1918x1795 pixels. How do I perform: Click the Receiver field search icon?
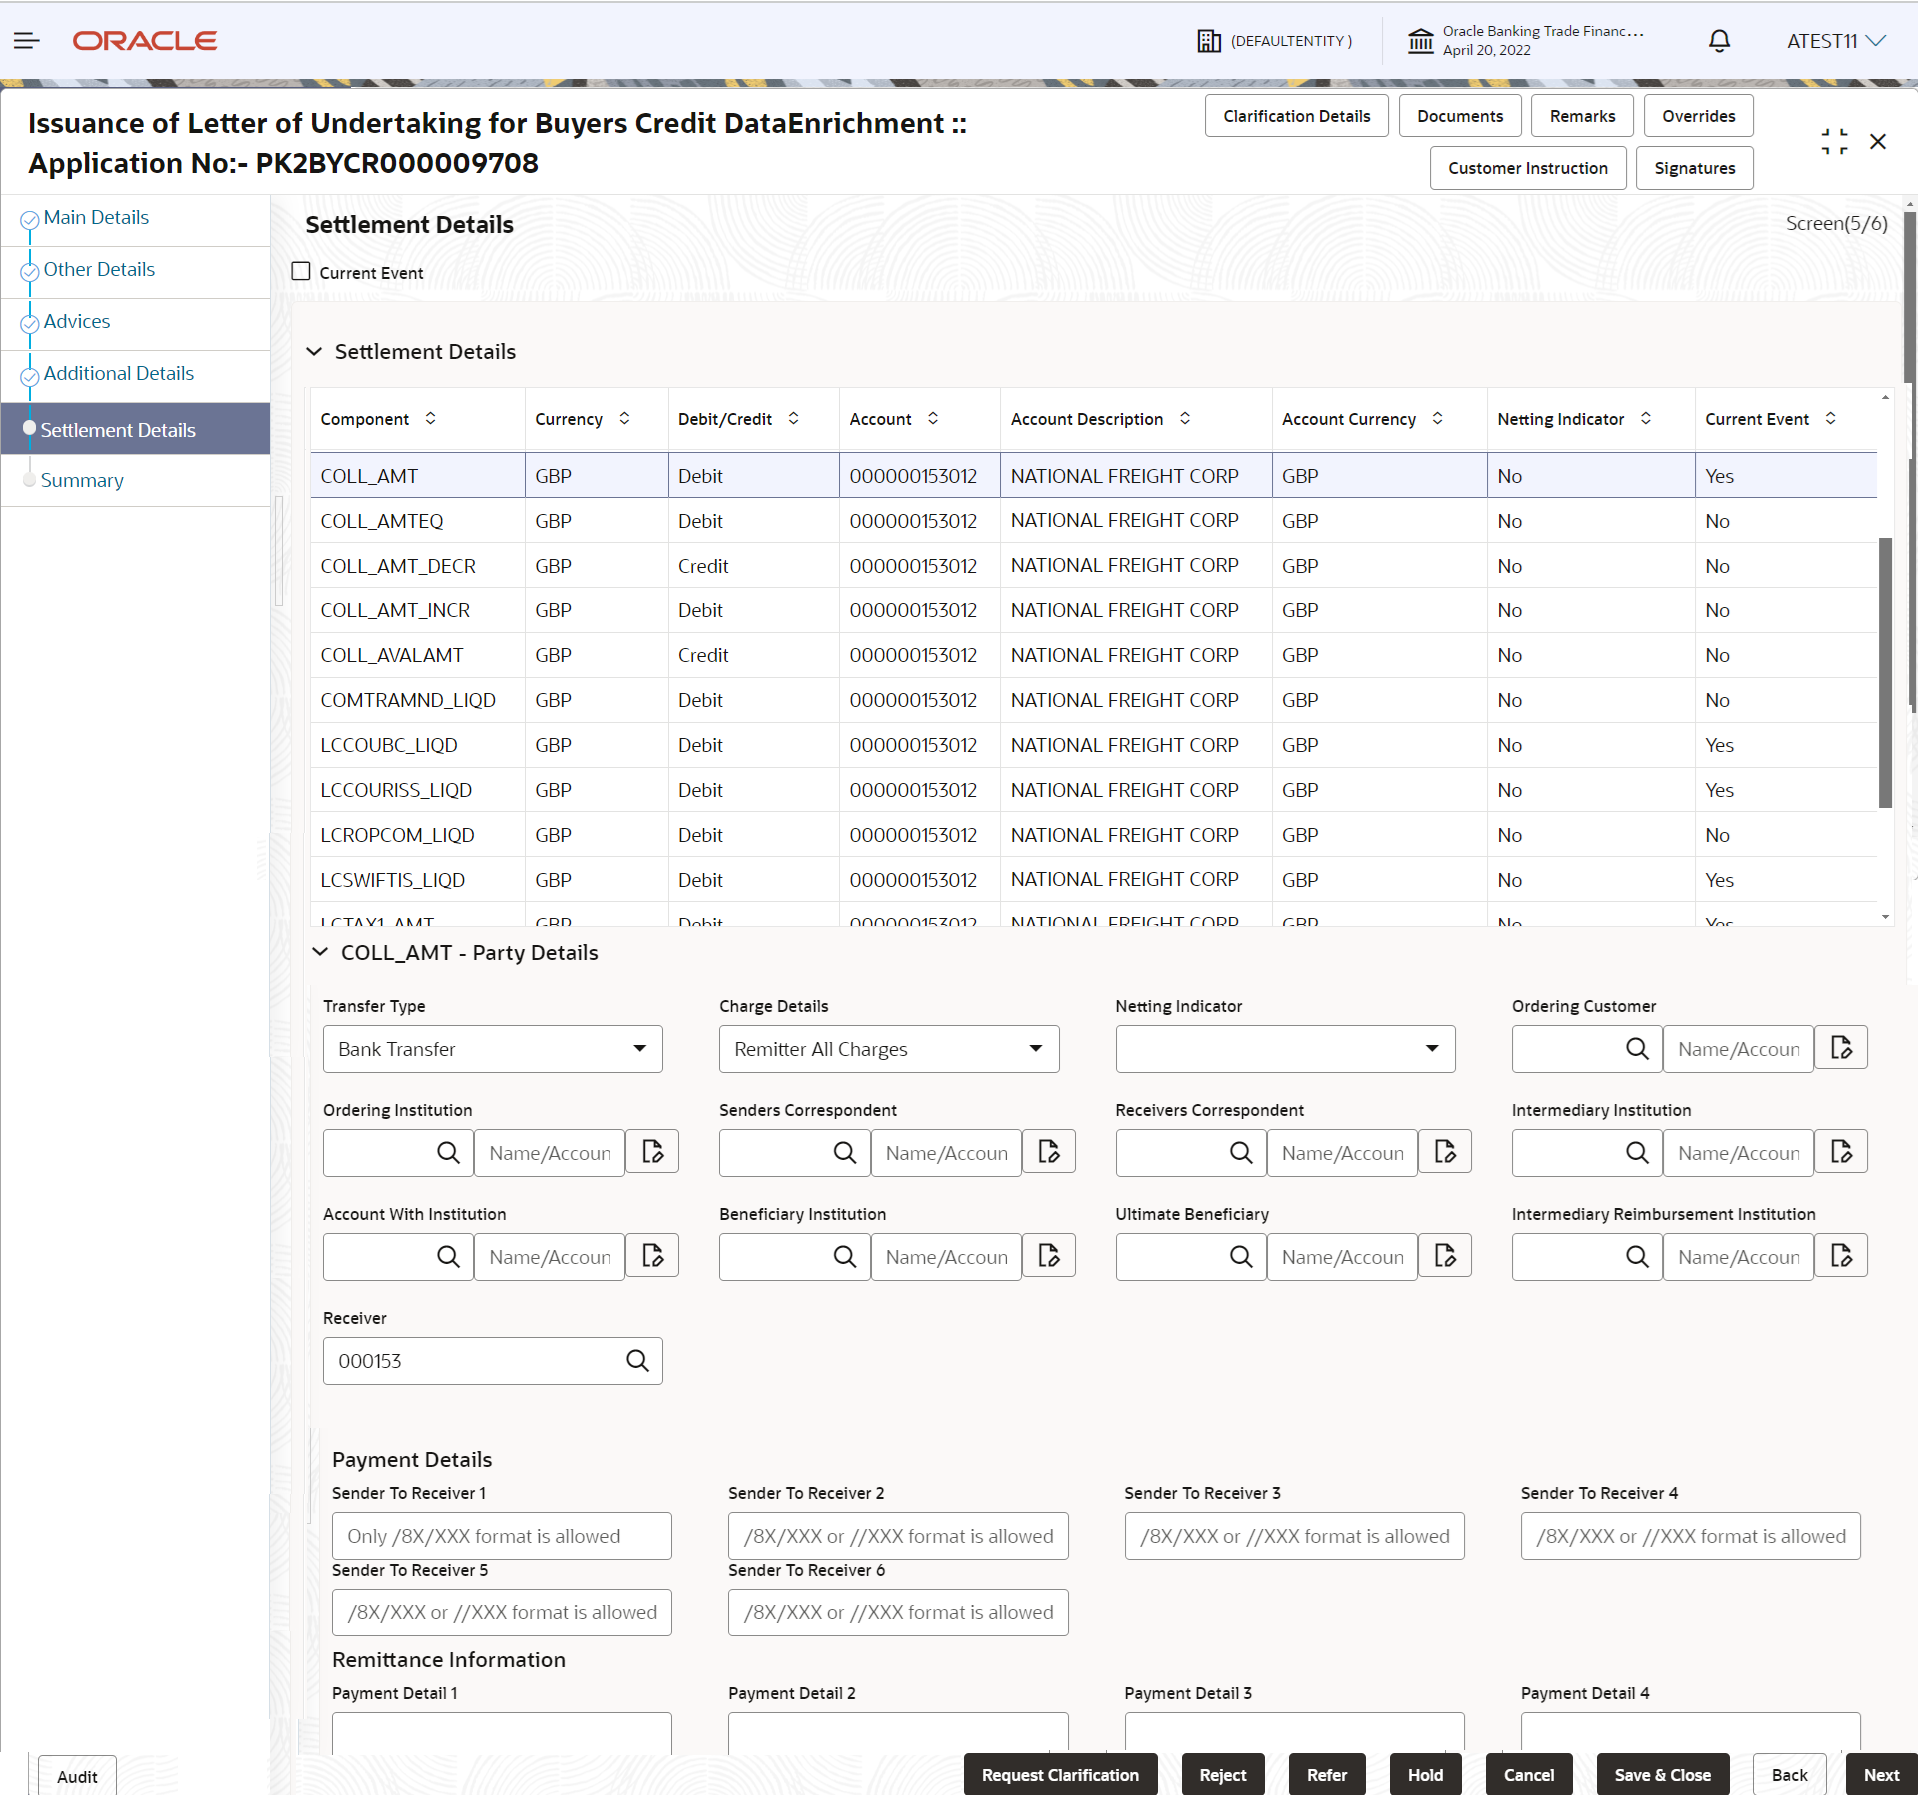637,1360
